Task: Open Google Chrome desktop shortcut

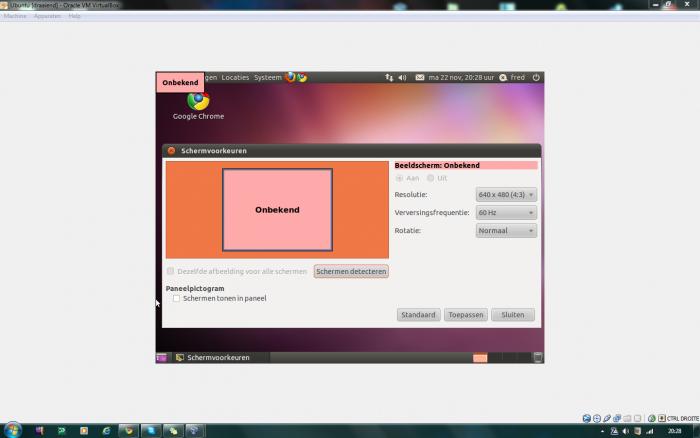Action: pyautogui.click(x=198, y=103)
